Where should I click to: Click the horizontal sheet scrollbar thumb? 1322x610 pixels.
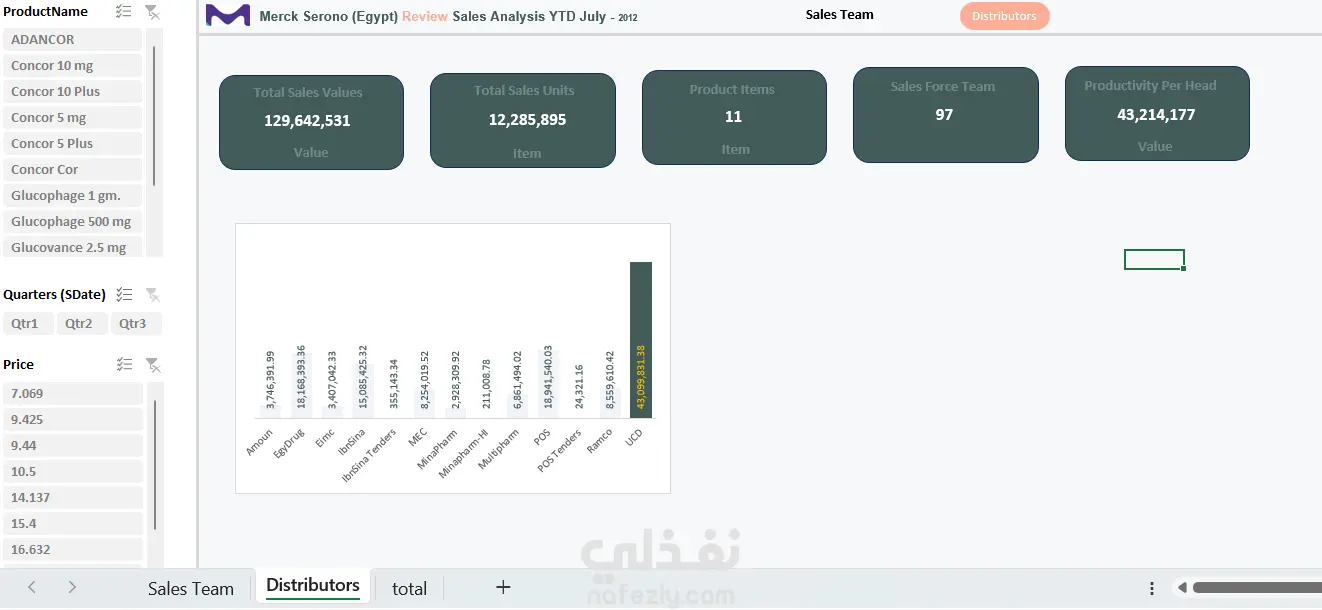tap(1257, 588)
